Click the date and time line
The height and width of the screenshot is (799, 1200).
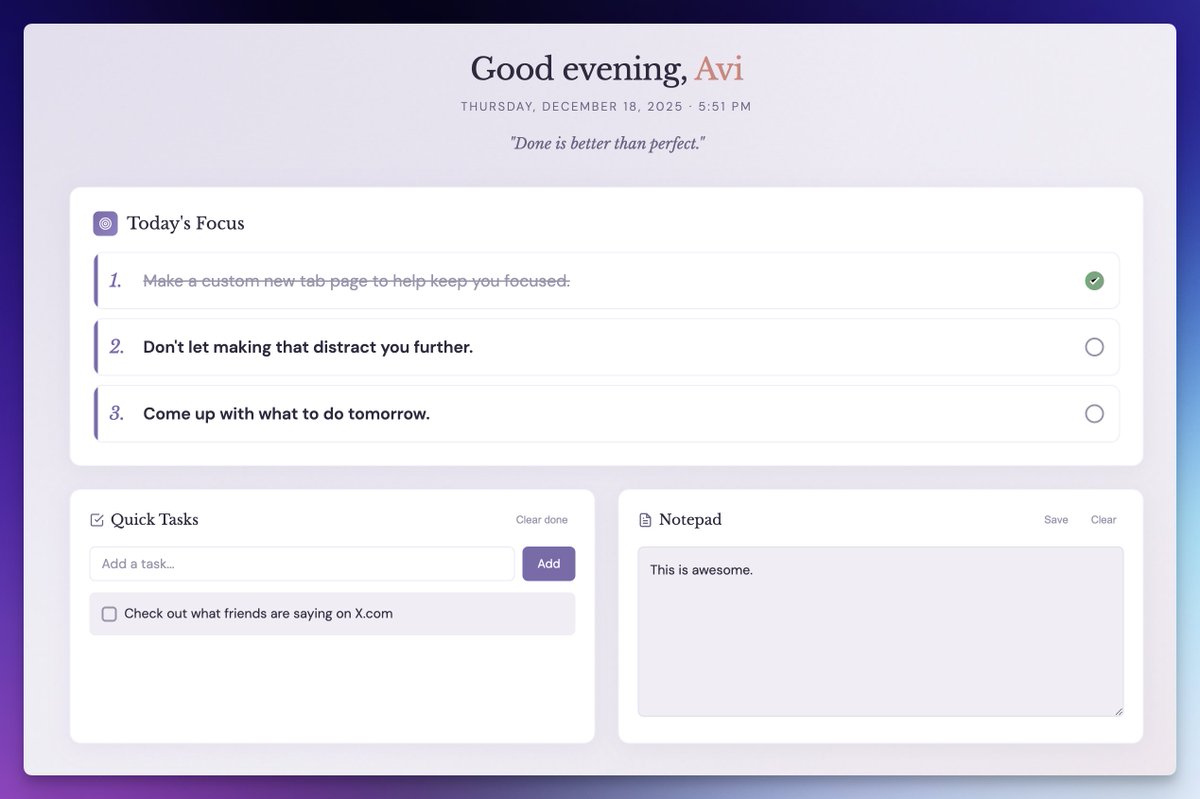(606, 106)
